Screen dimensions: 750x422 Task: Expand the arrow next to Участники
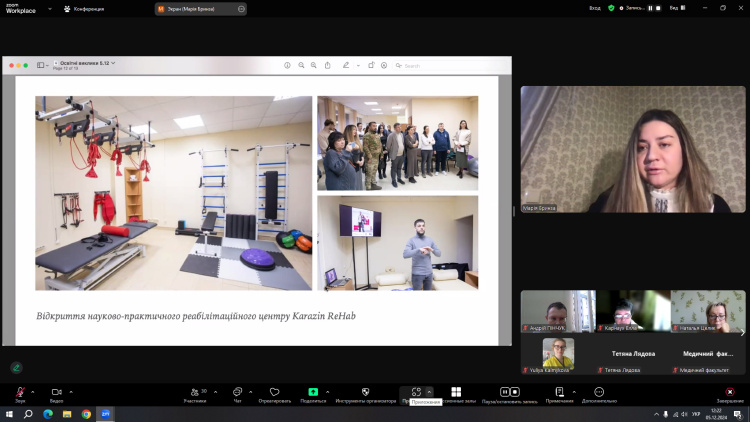point(215,392)
